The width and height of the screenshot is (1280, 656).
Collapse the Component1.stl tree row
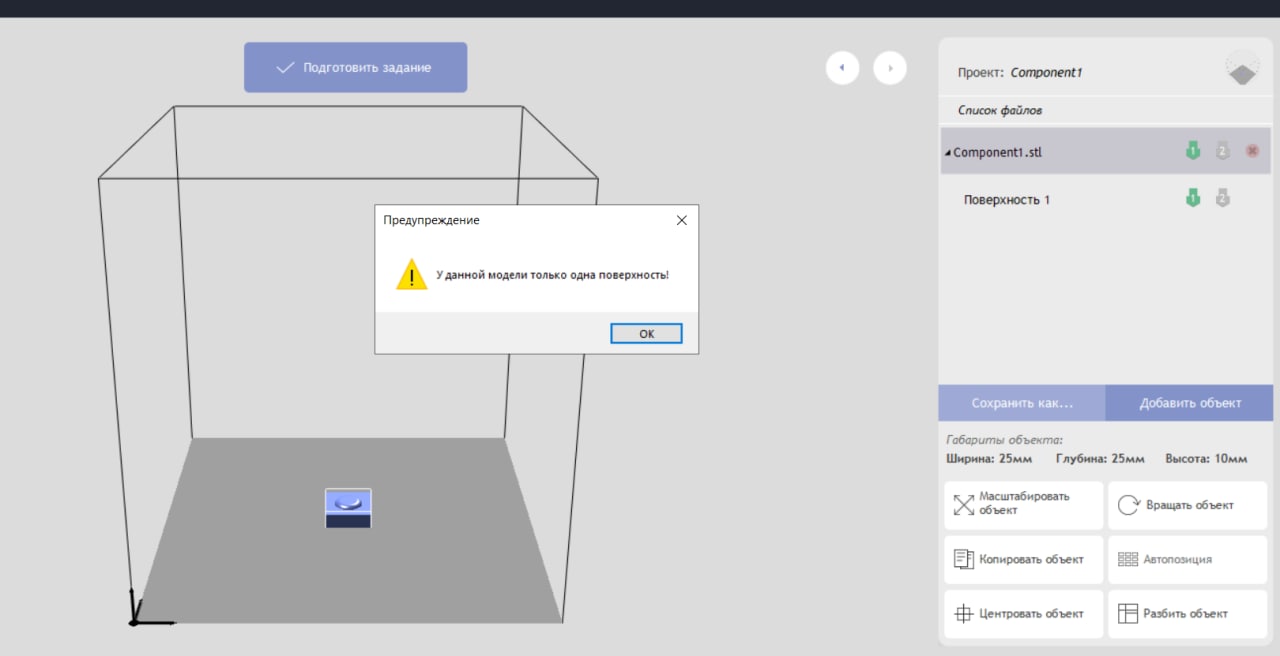click(948, 153)
